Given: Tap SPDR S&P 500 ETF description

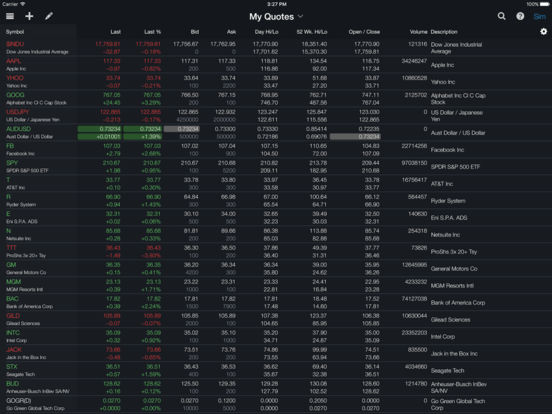Looking at the screenshot, I should (x=455, y=167).
